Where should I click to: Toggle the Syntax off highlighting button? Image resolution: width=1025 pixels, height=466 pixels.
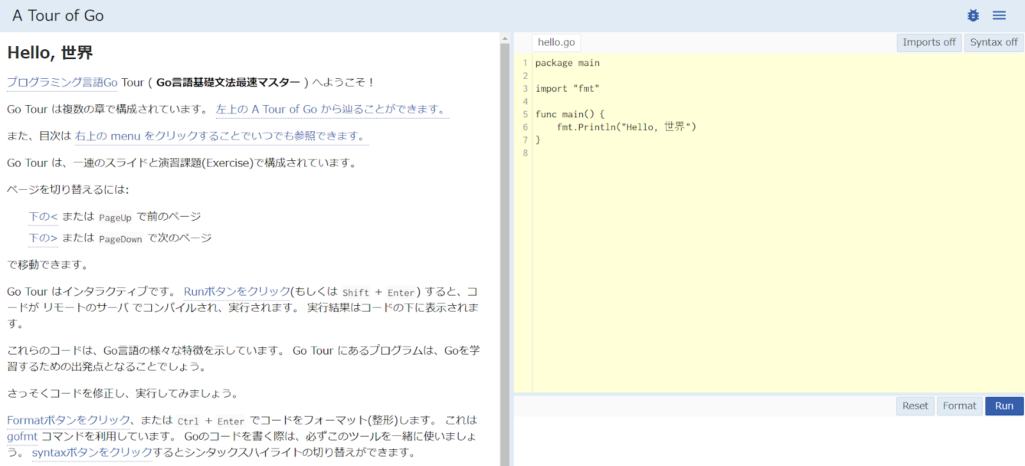click(x=994, y=42)
